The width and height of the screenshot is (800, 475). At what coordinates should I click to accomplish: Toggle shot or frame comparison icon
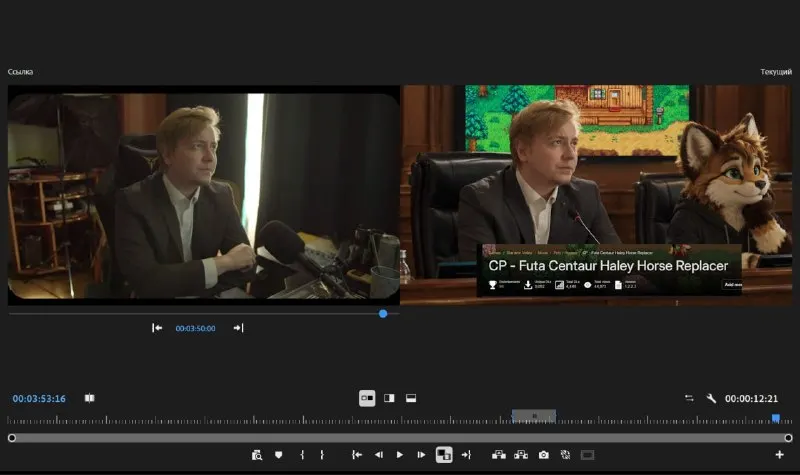point(90,398)
